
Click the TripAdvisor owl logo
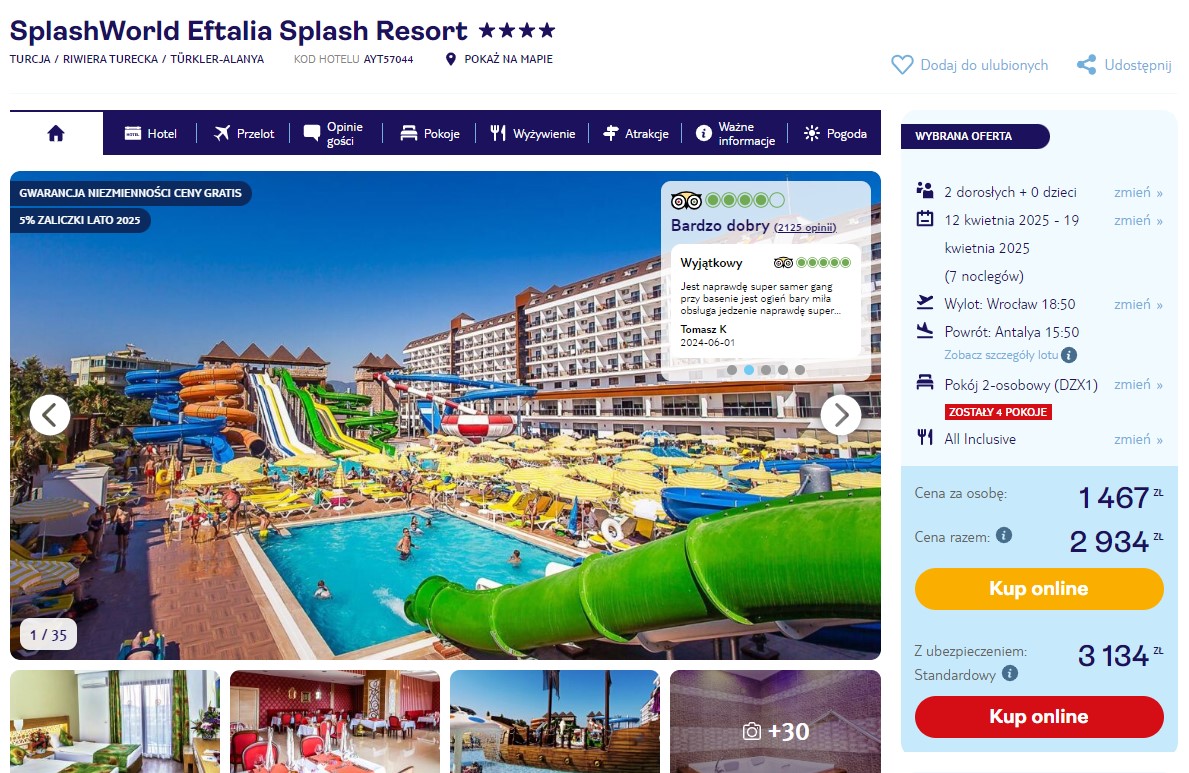[x=686, y=201]
